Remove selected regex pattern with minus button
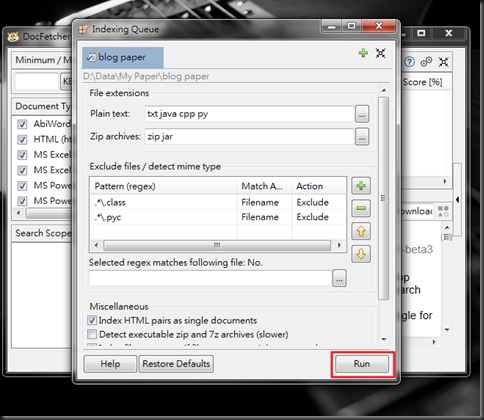The height and width of the screenshot is (420, 484). (361, 208)
